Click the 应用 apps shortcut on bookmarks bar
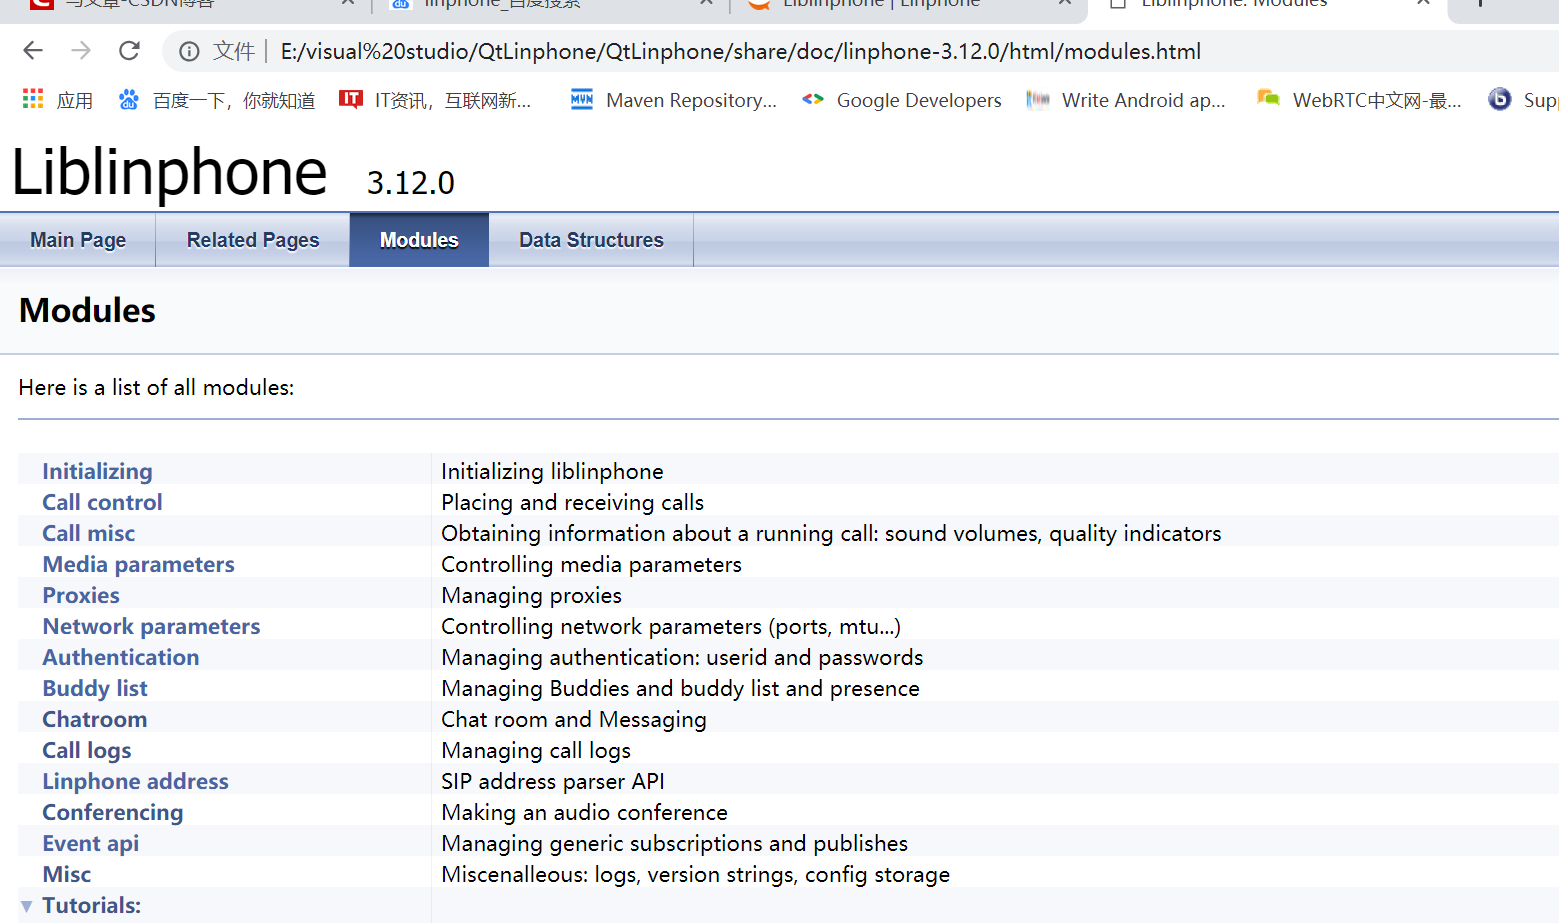Viewport: 1559px width, 923px height. click(58, 99)
